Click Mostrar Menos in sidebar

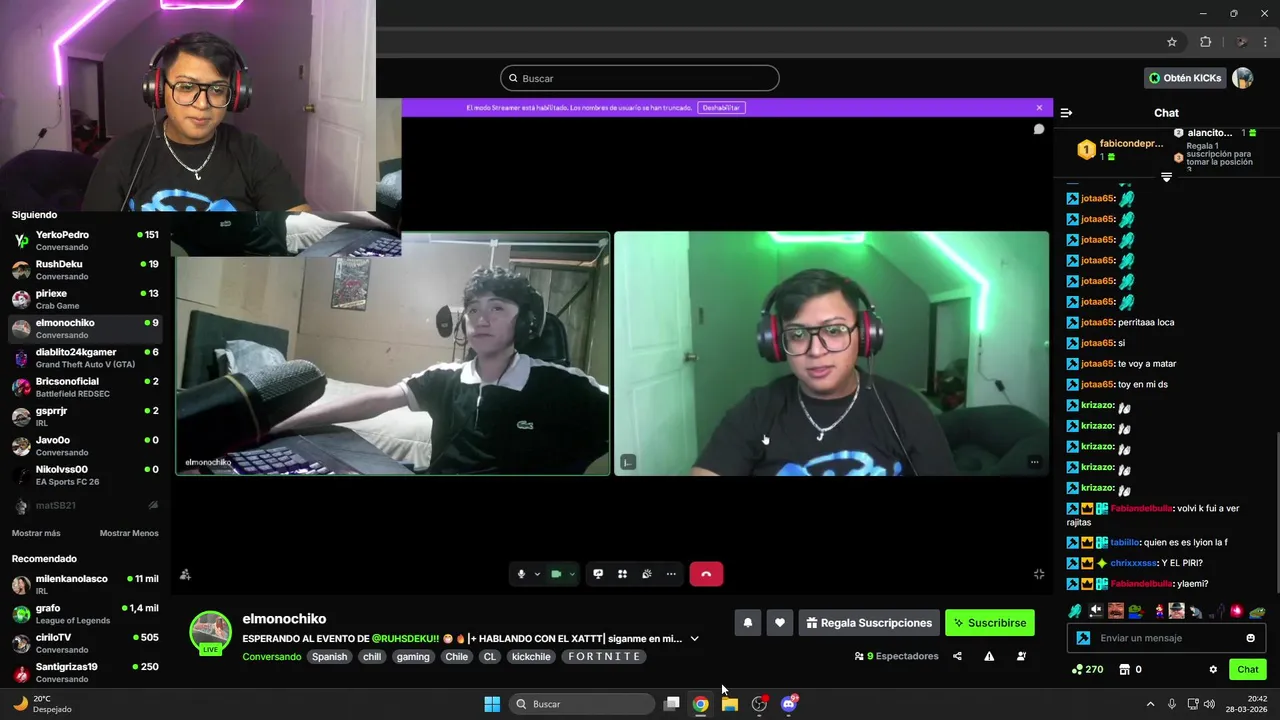pyautogui.click(x=129, y=533)
